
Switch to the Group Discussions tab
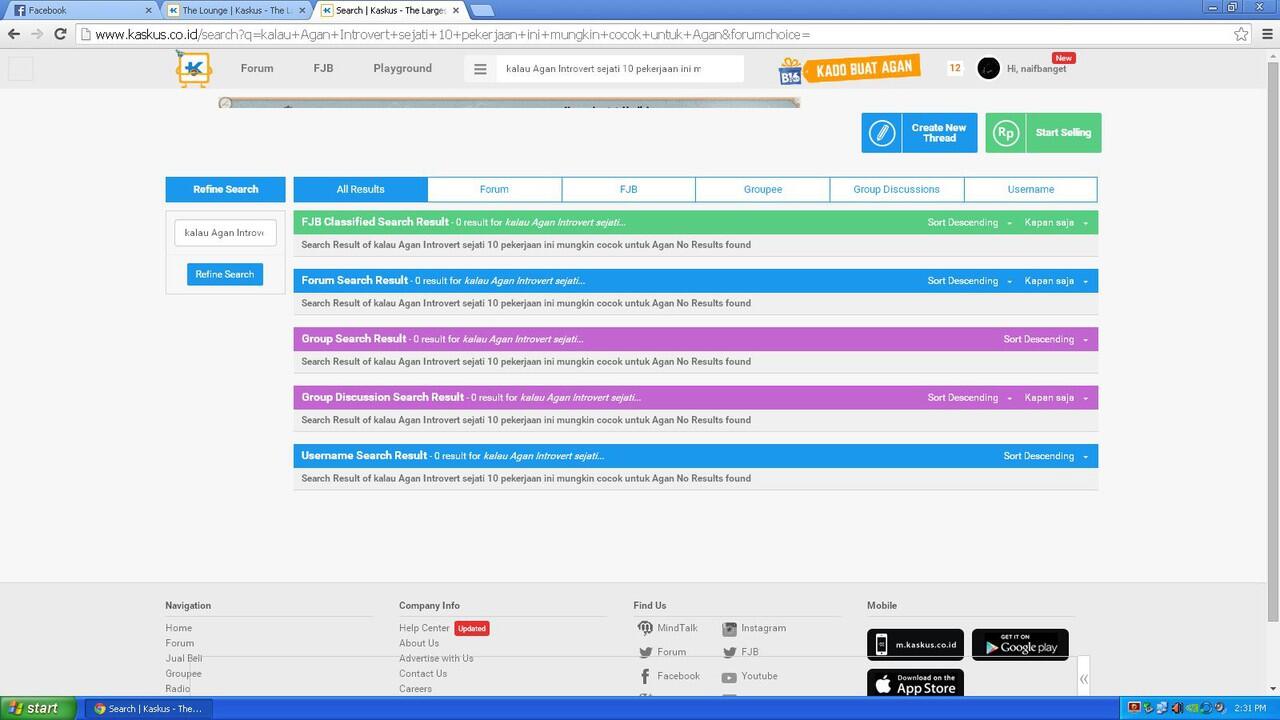tap(897, 189)
